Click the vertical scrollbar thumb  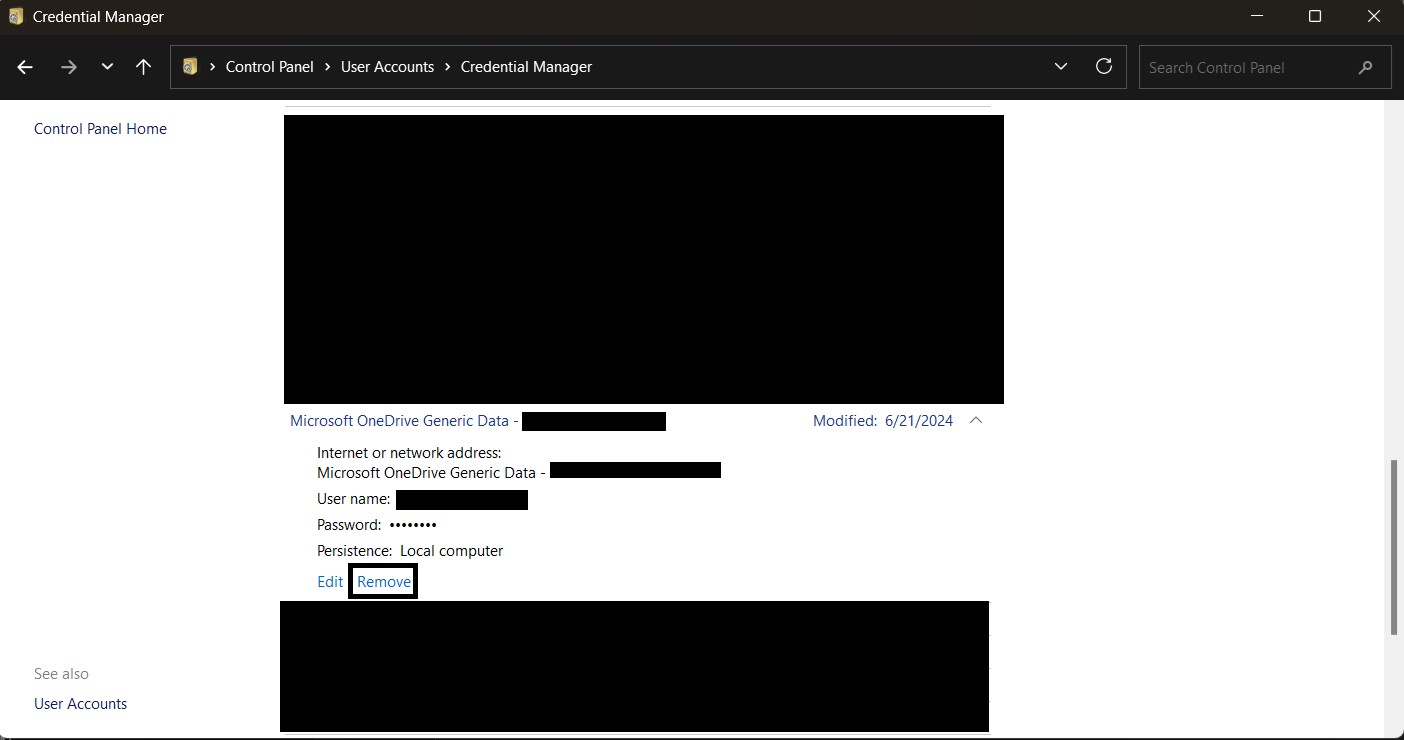[1394, 547]
